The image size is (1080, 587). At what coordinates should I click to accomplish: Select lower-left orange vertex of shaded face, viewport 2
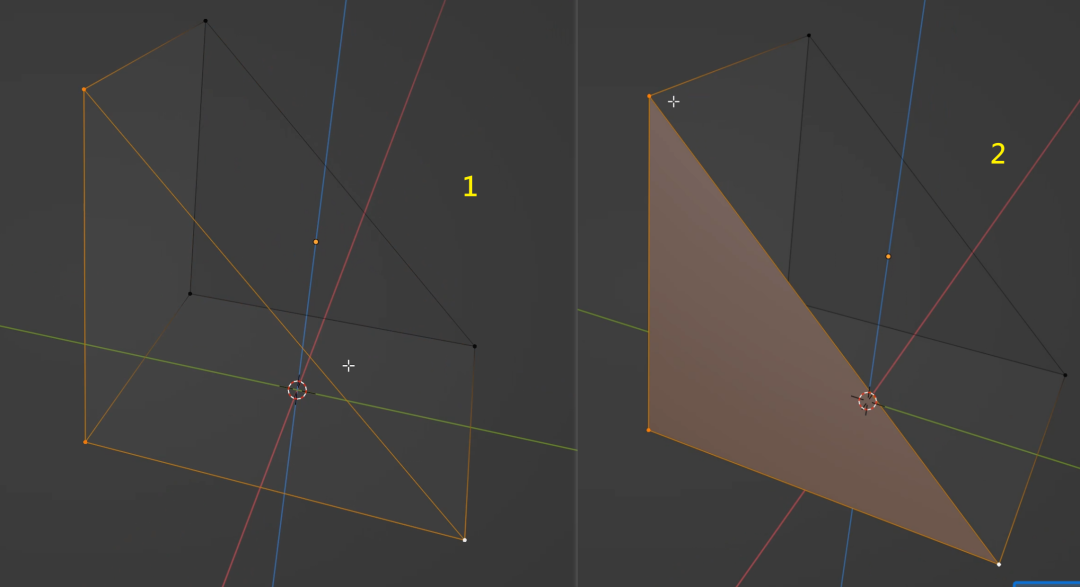tap(649, 430)
